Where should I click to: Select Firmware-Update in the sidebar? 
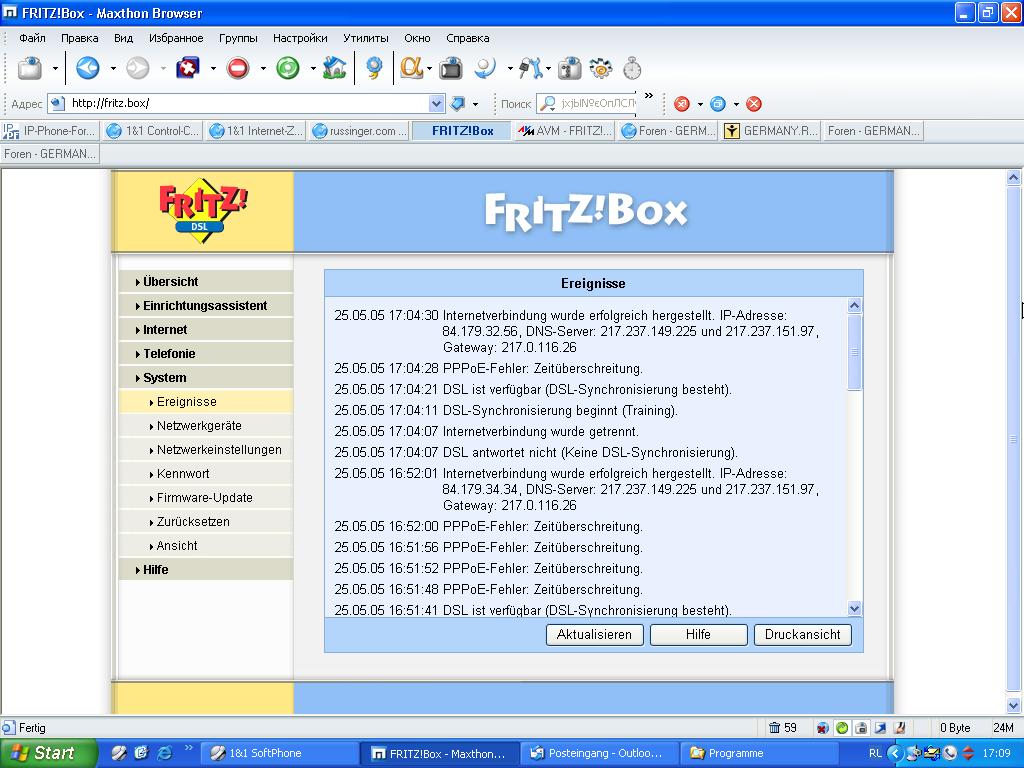pyautogui.click(x=206, y=498)
